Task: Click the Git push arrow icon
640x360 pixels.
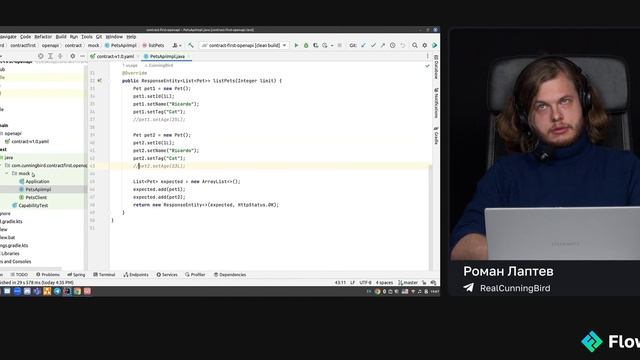Action: 383,45
